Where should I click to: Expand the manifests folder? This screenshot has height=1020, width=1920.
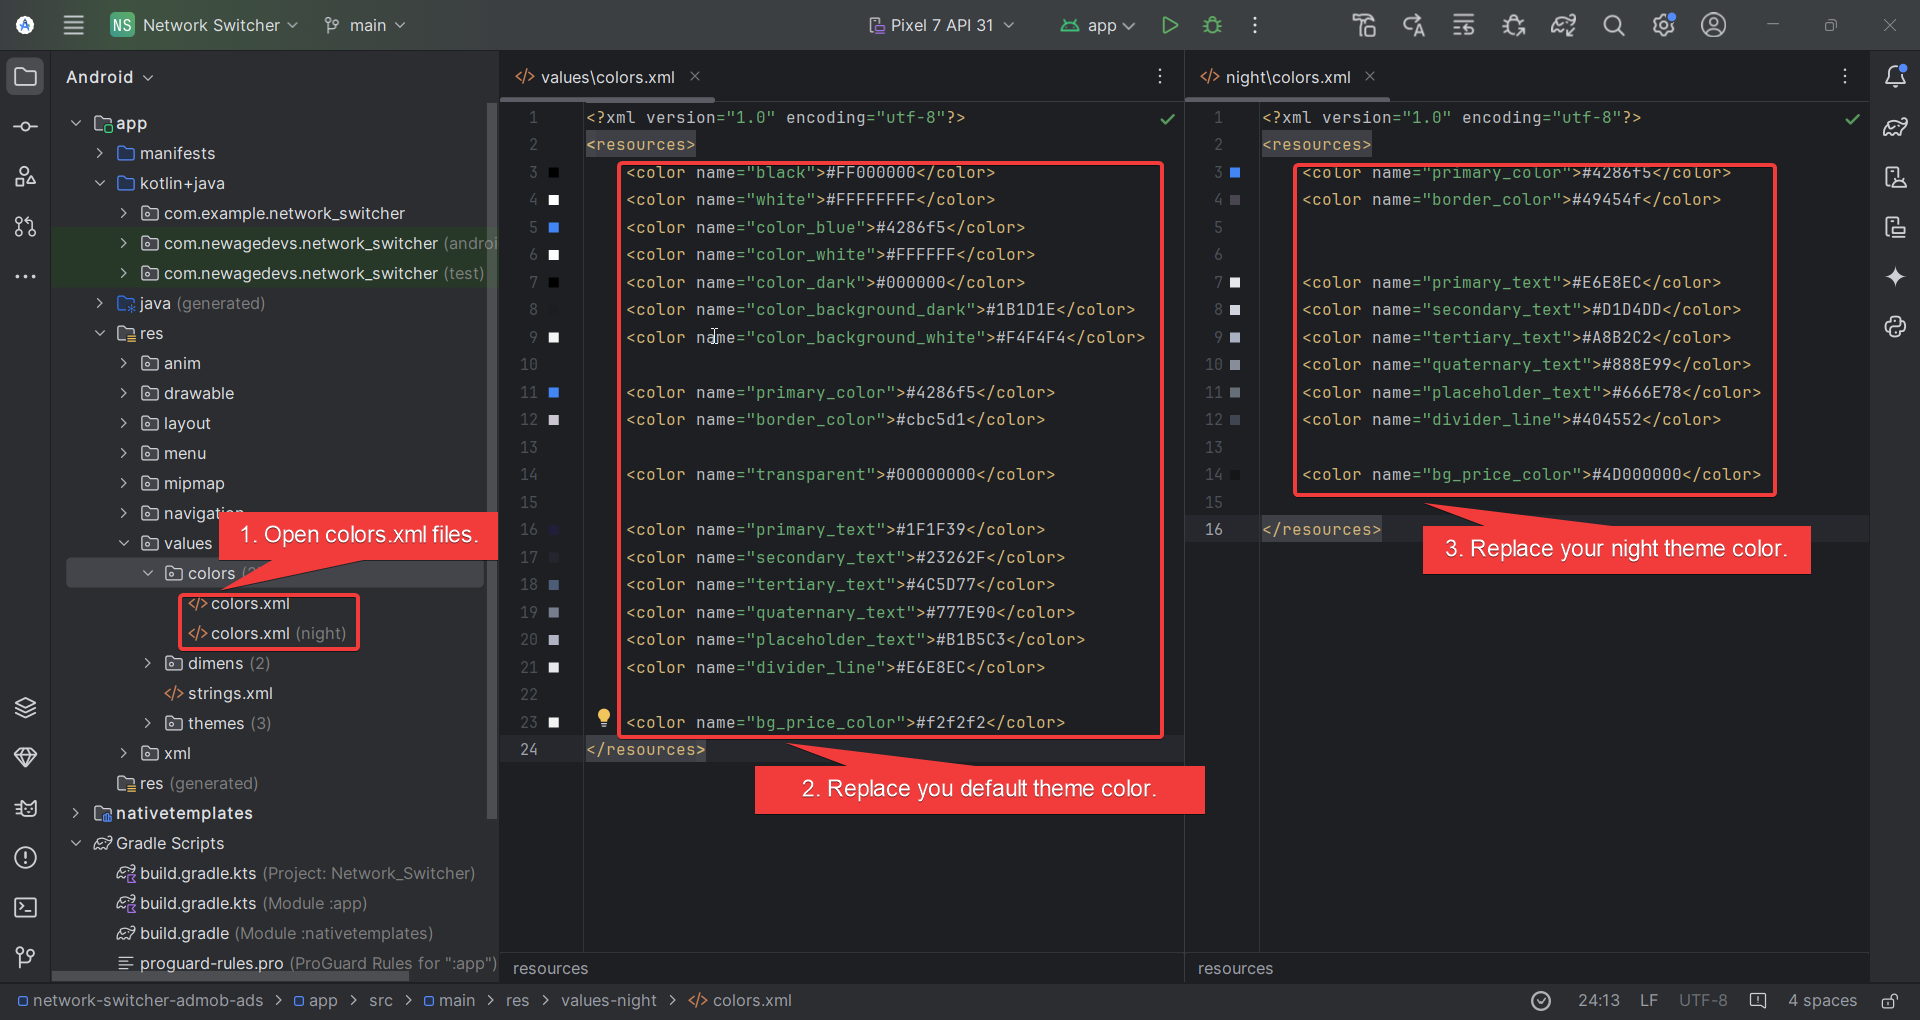pyautogui.click(x=100, y=153)
